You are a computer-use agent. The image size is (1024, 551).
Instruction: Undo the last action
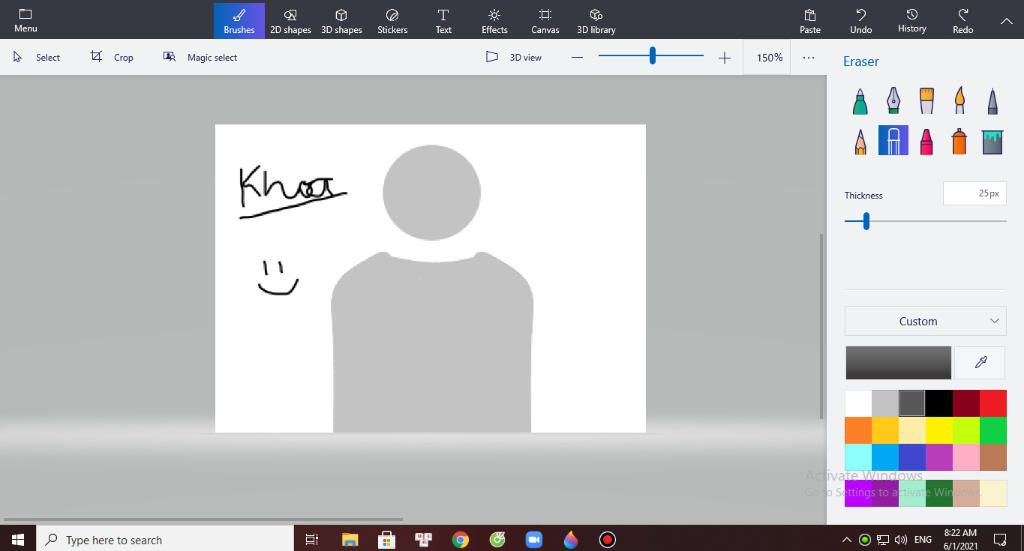point(861,21)
